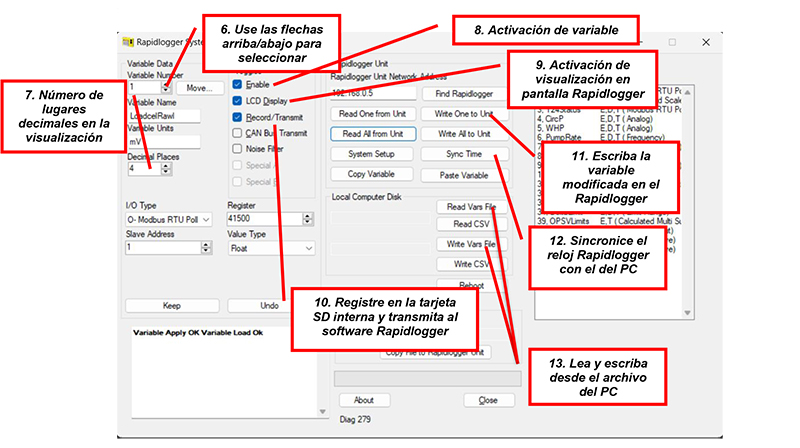
Task: Click the Variable Units field showing mV
Action: point(164,142)
